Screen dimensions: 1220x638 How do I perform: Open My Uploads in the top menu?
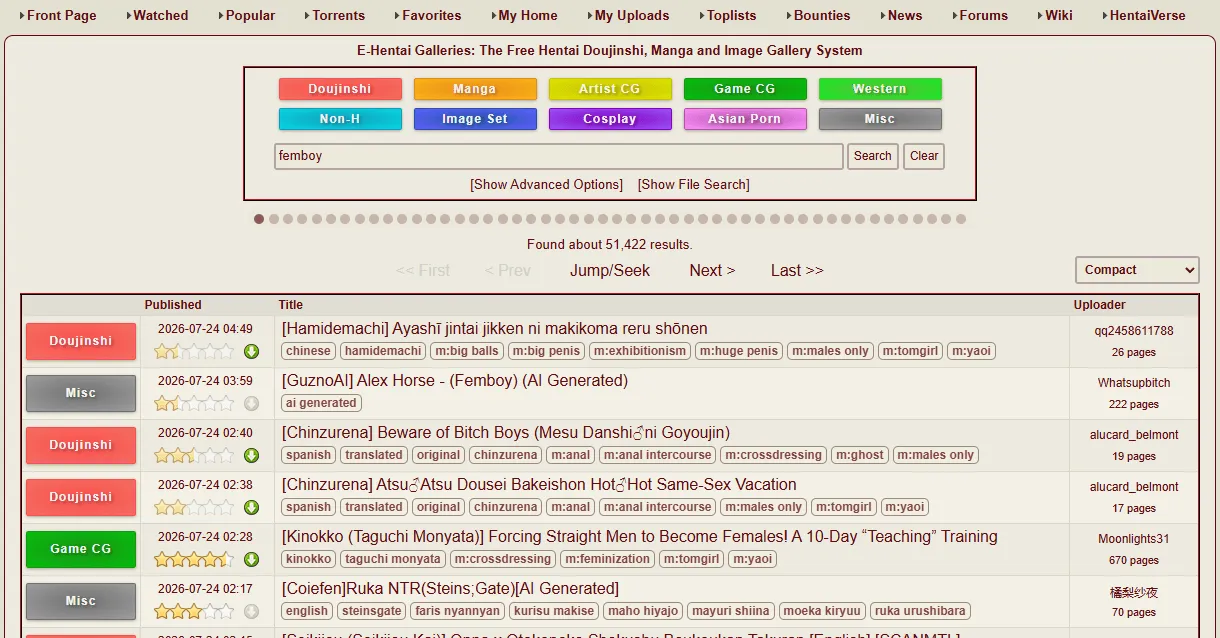[x=632, y=15]
